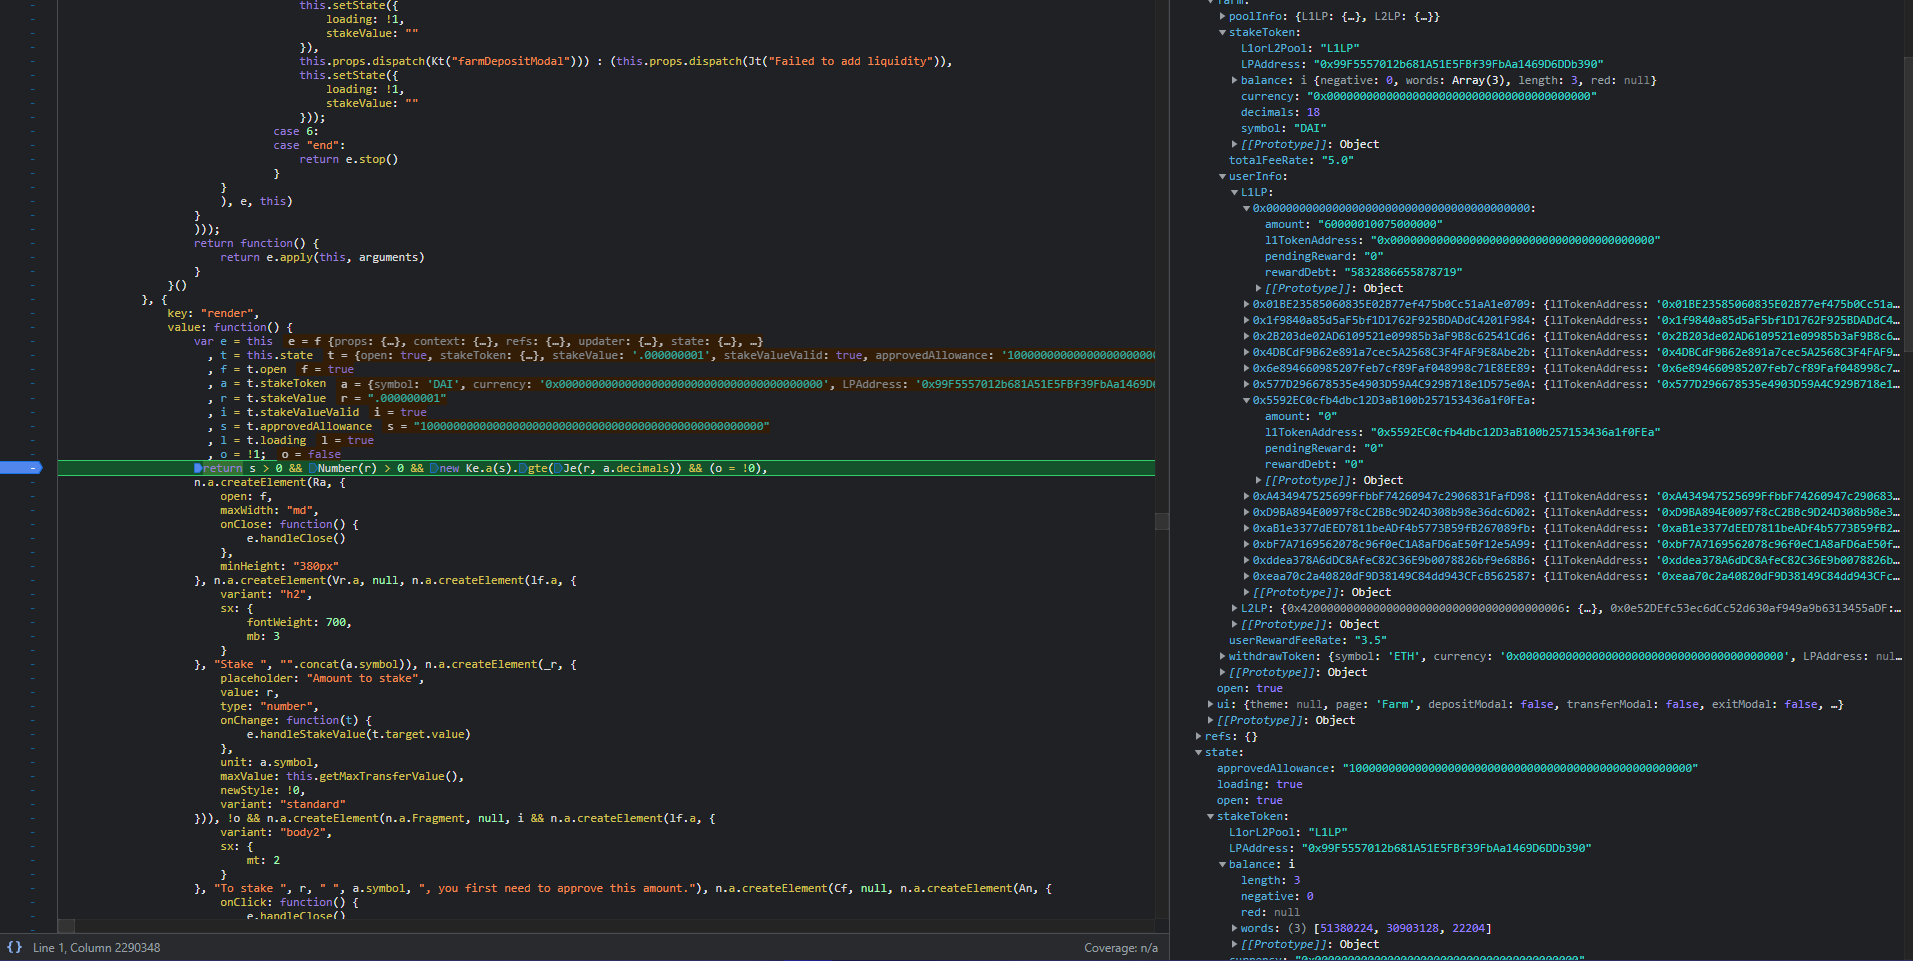
Task: Click 'Line 1, Column 2290348' status text
Action: tap(96, 947)
